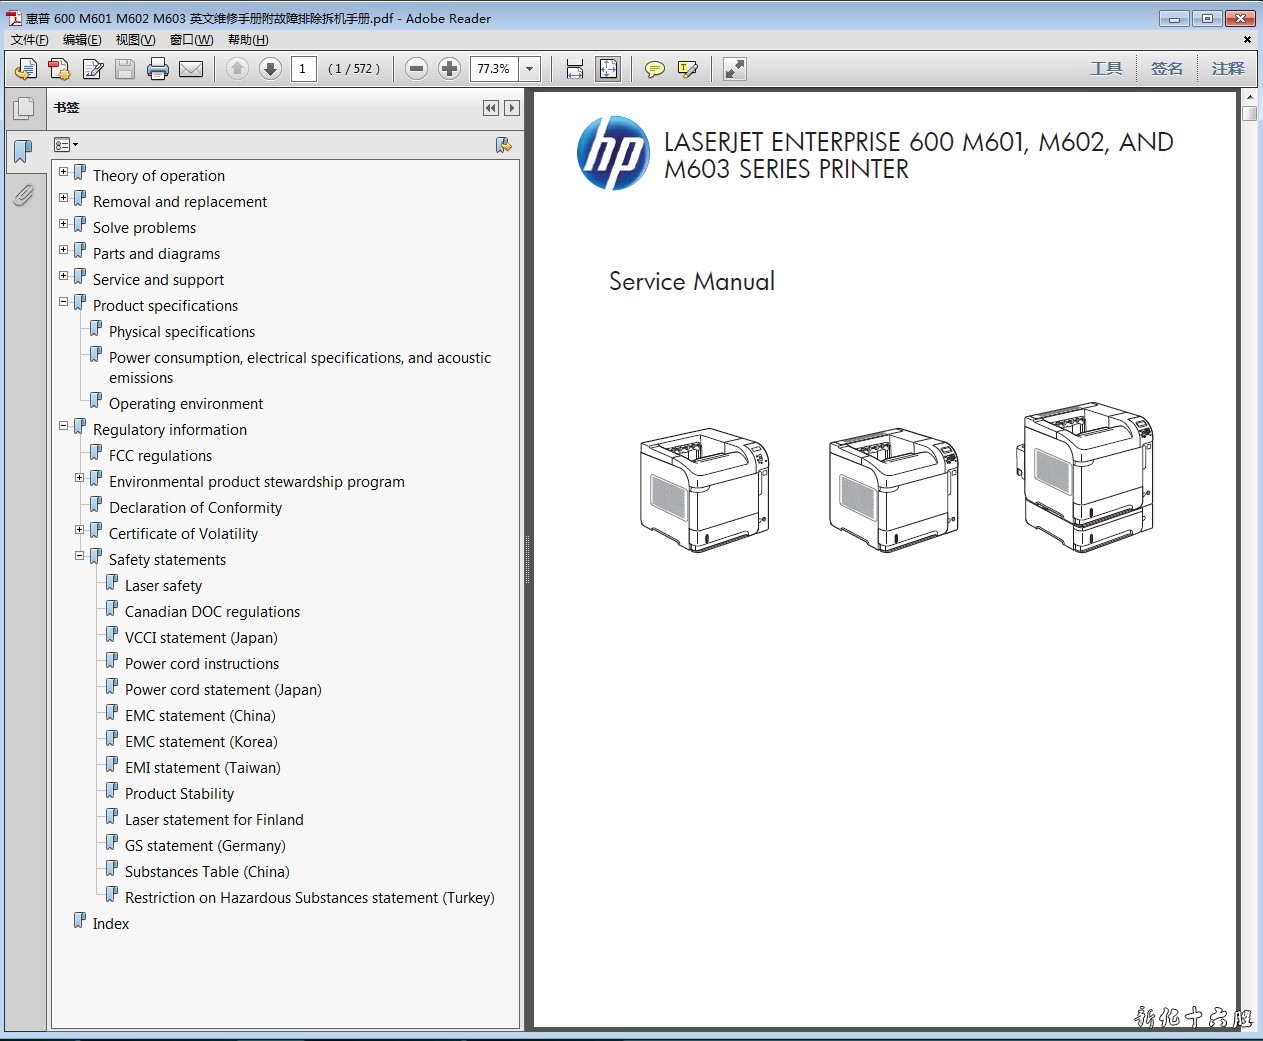The image size is (1263, 1041).
Task: Collapse the Safety statements bookmark
Action: (80, 556)
